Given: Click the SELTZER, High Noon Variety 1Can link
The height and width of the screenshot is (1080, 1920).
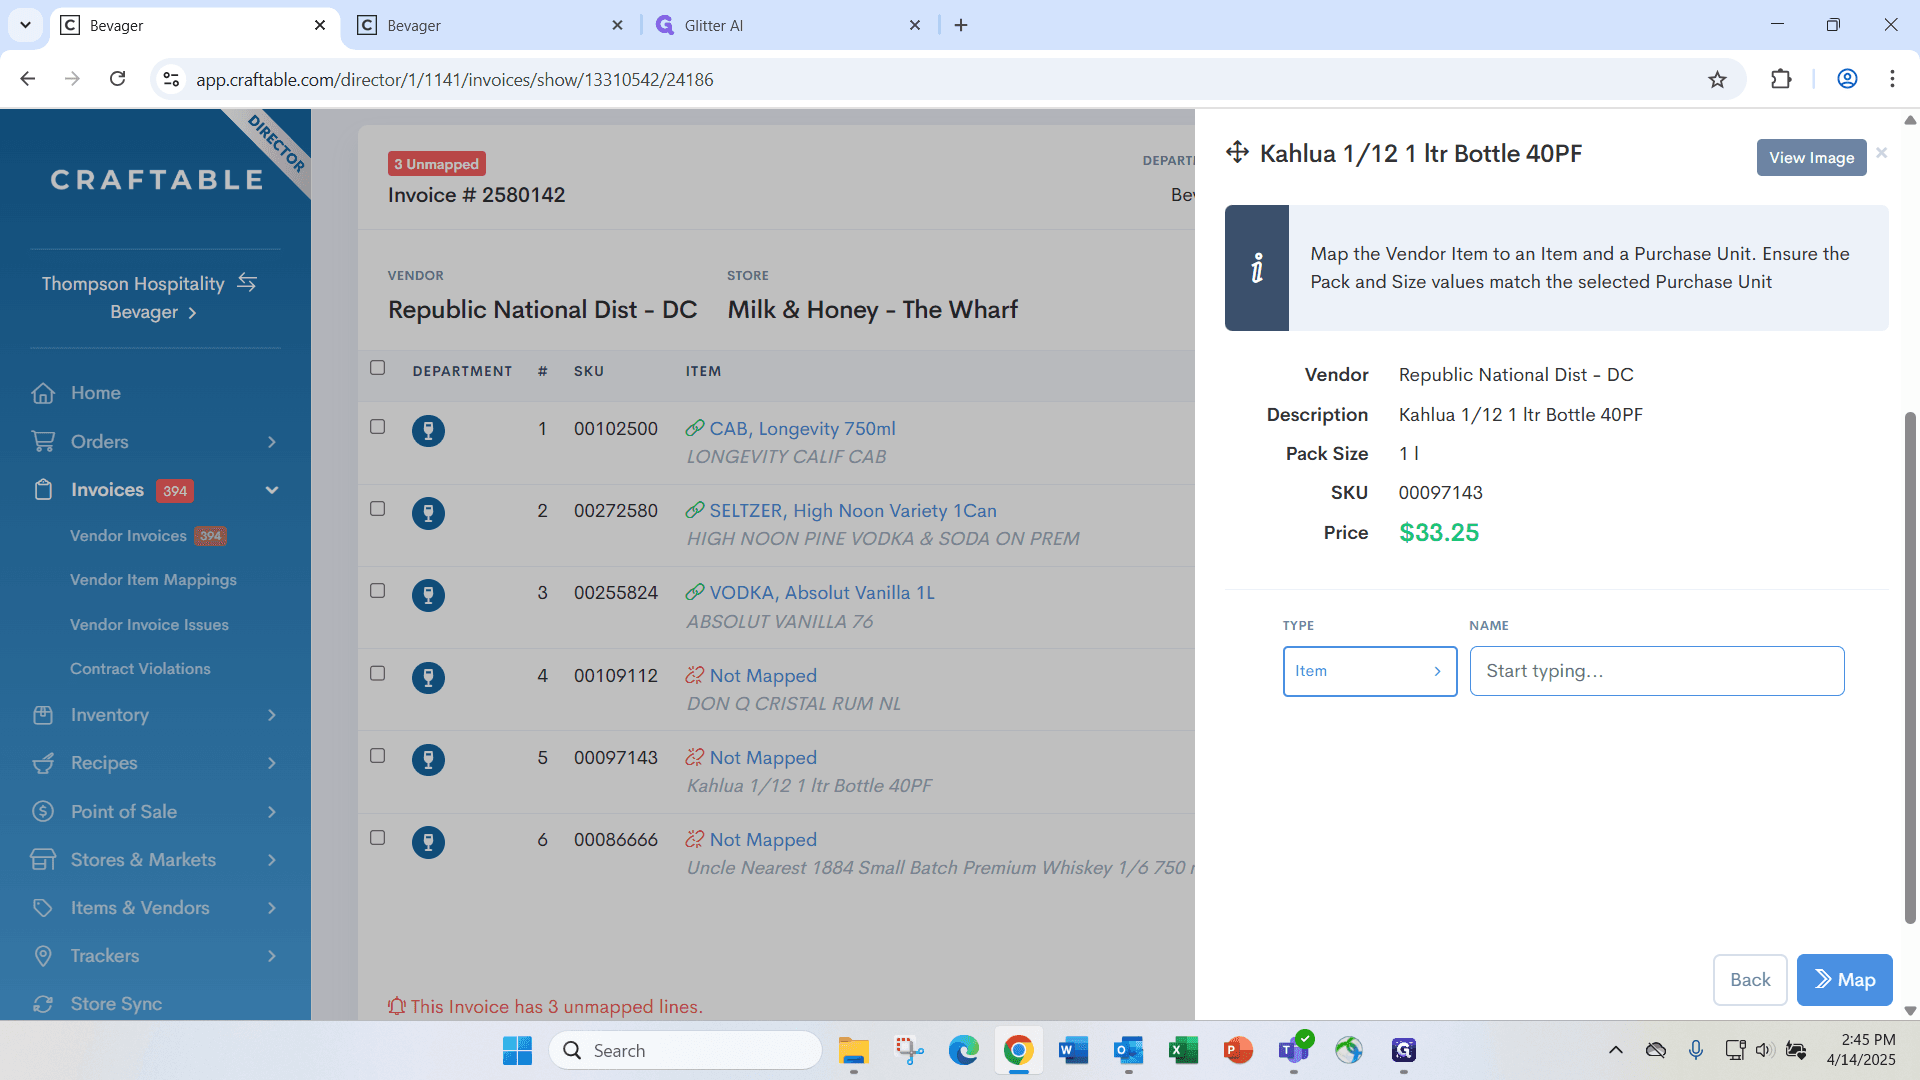Looking at the screenshot, I should click(853, 511).
